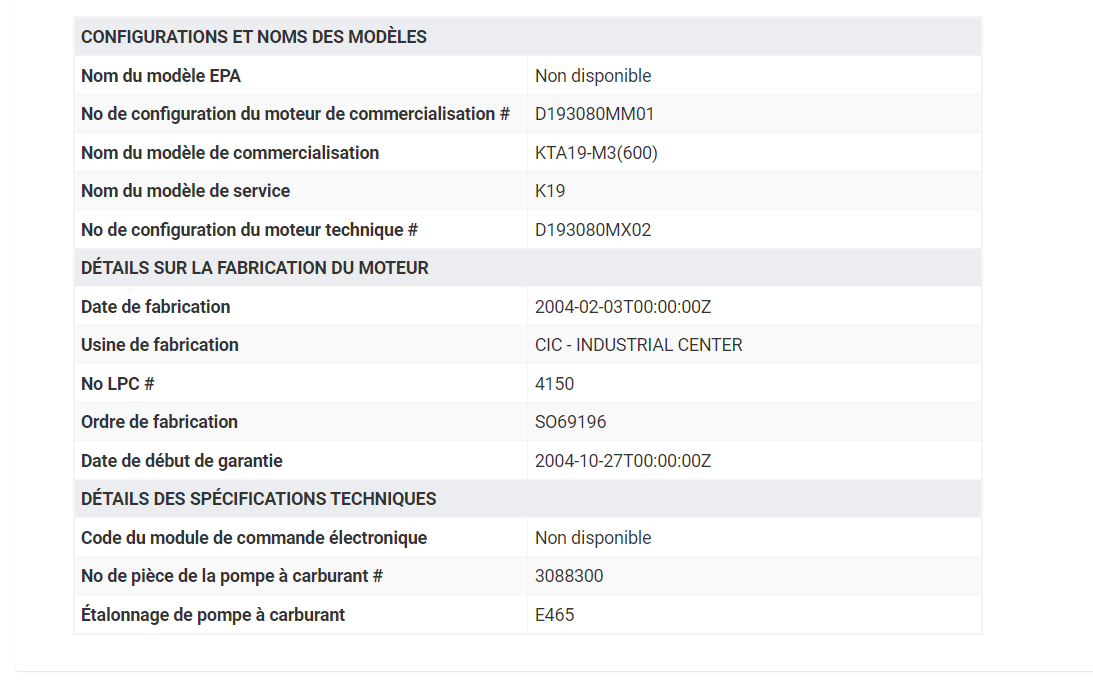This screenshot has height=684, width=1093.
Task: Select the plant value CIC - INDUSTRIAL CENTER
Action: click(x=639, y=345)
